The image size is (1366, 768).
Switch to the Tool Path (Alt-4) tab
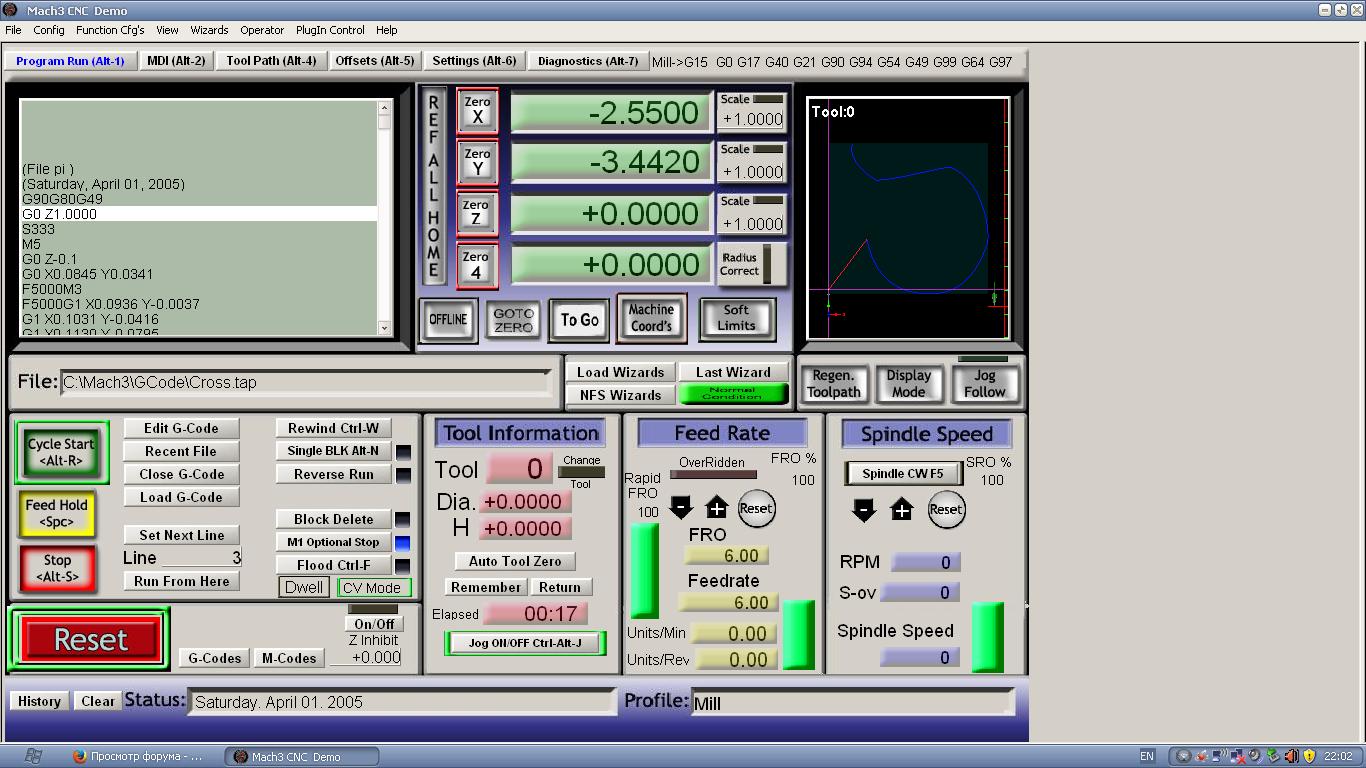click(271, 61)
